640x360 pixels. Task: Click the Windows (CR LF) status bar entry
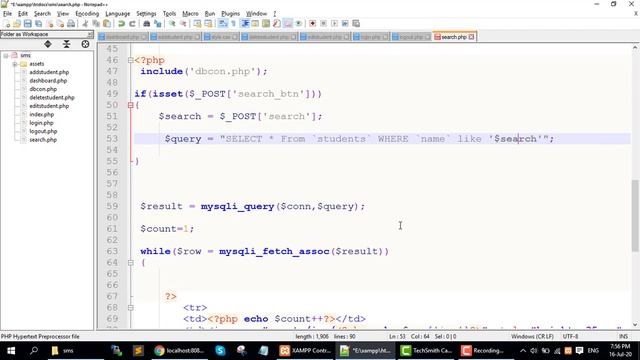pyautogui.click(x=532, y=336)
